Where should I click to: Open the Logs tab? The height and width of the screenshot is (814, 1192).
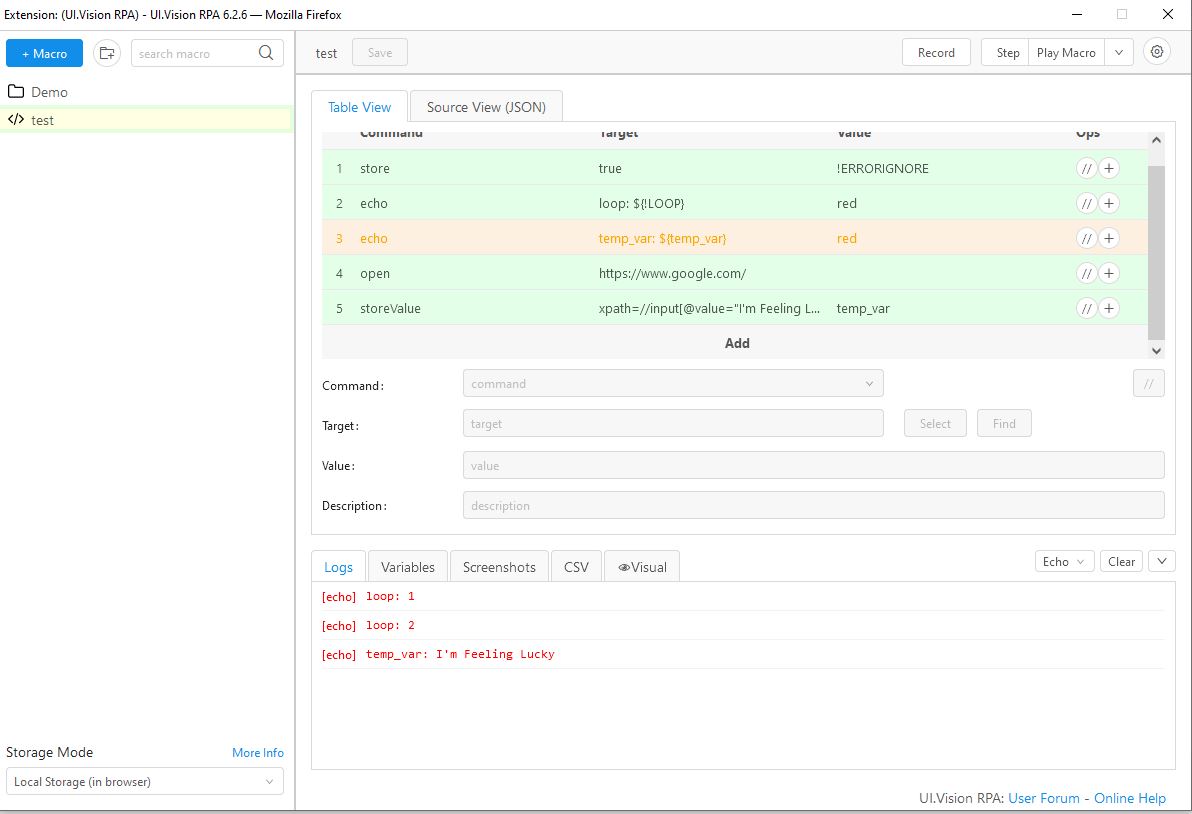click(x=338, y=567)
